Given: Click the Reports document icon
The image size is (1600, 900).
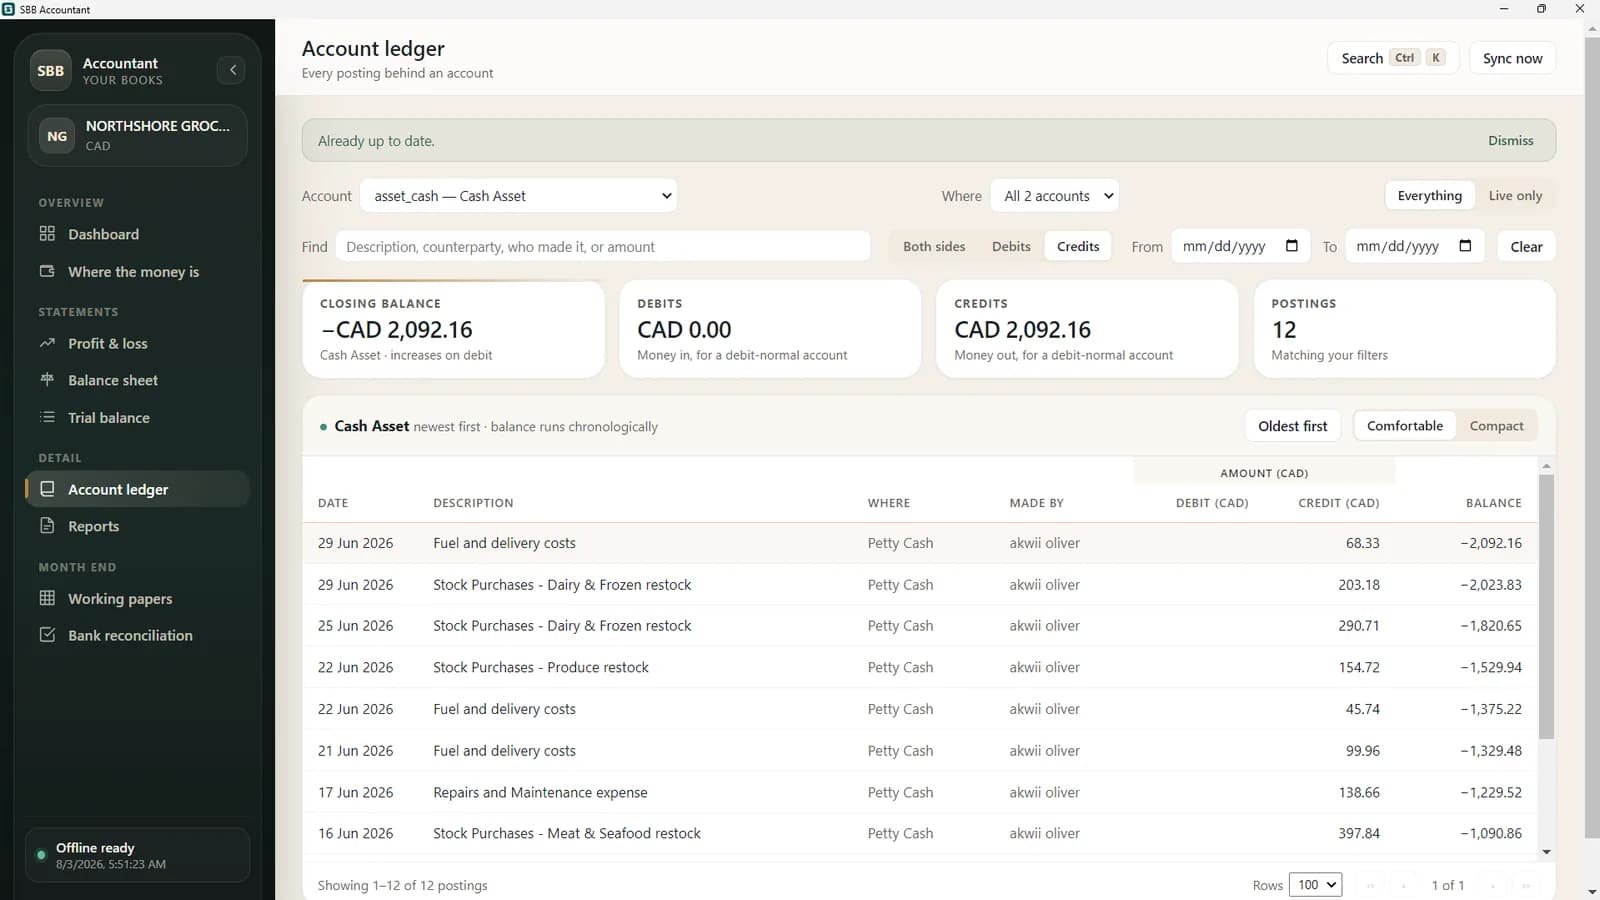Looking at the screenshot, I should [x=47, y=526].
